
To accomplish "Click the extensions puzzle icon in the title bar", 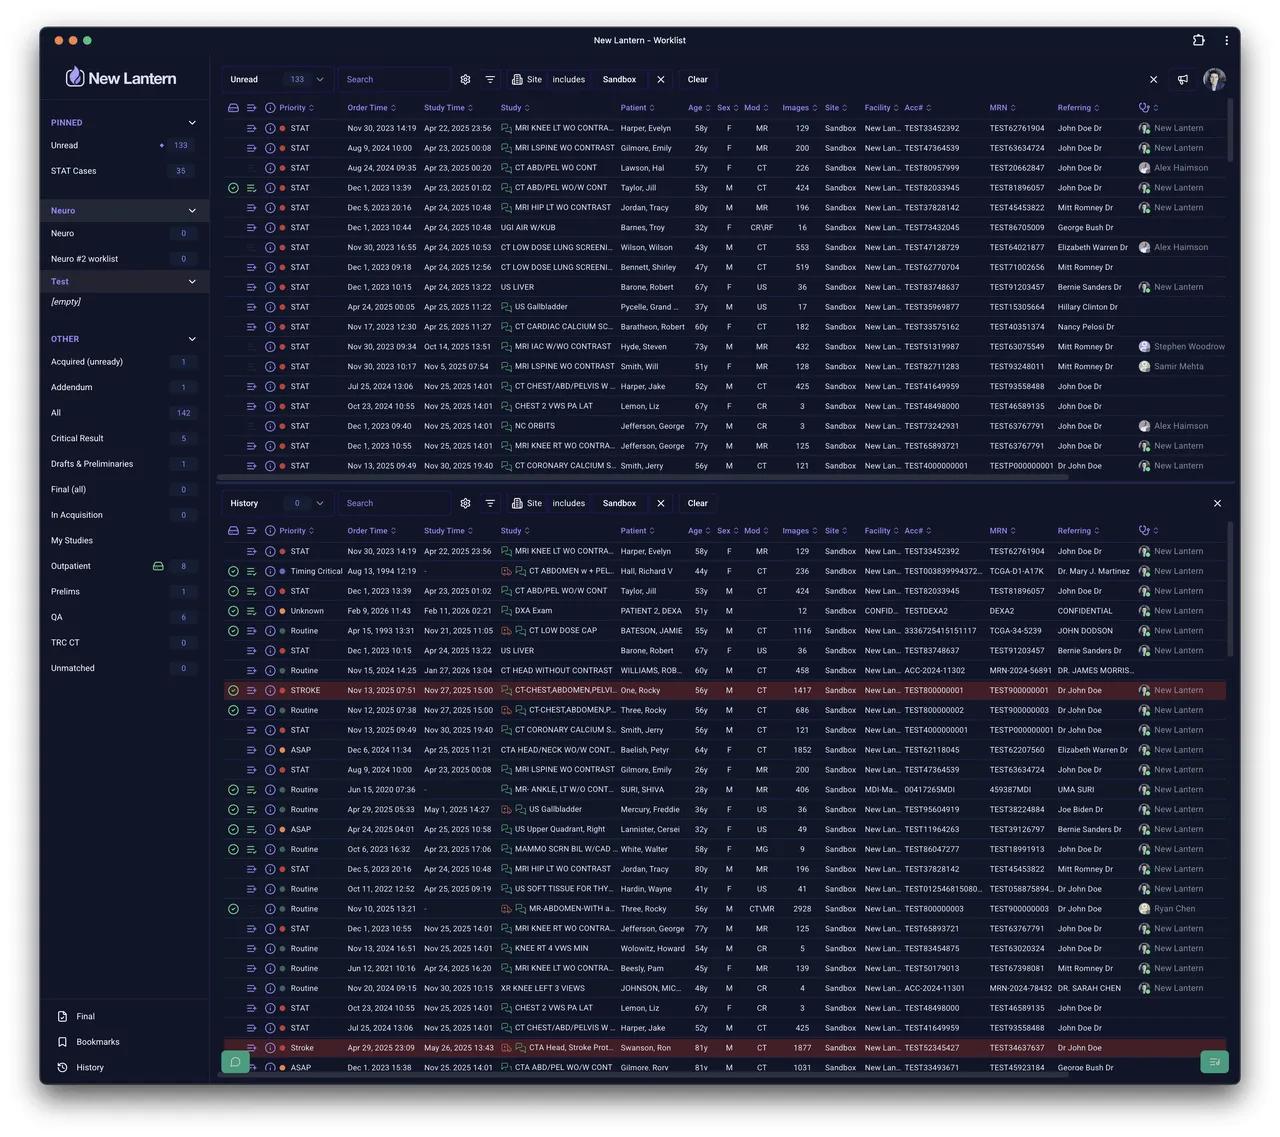I will pyautogui.click(x=1198, y=40).
